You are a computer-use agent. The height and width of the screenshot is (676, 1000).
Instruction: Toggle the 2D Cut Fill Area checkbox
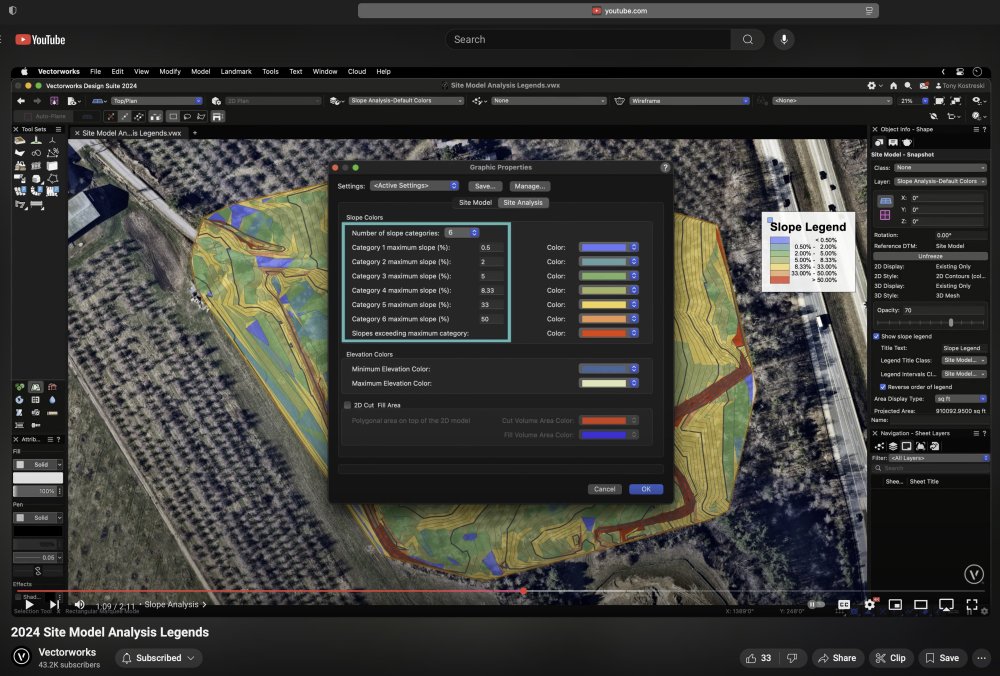coord(347,405)
